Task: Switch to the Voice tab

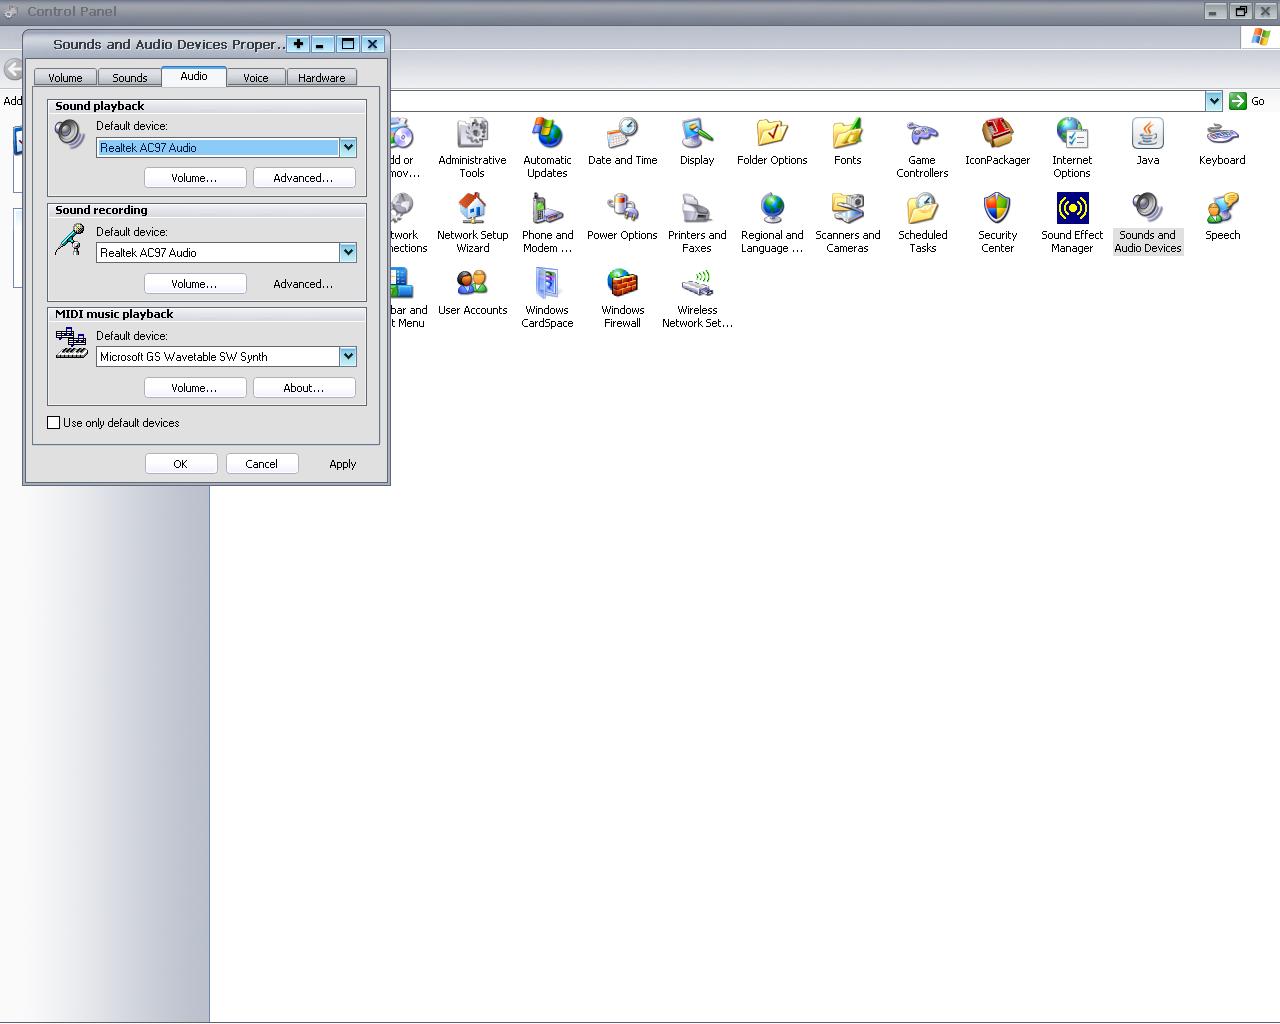Action: 256,77
